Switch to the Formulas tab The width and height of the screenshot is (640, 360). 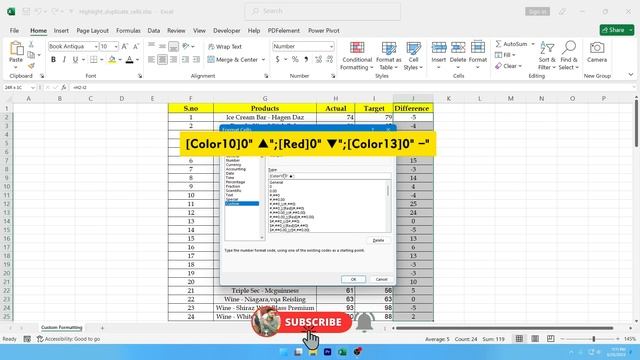coord(128,31)
